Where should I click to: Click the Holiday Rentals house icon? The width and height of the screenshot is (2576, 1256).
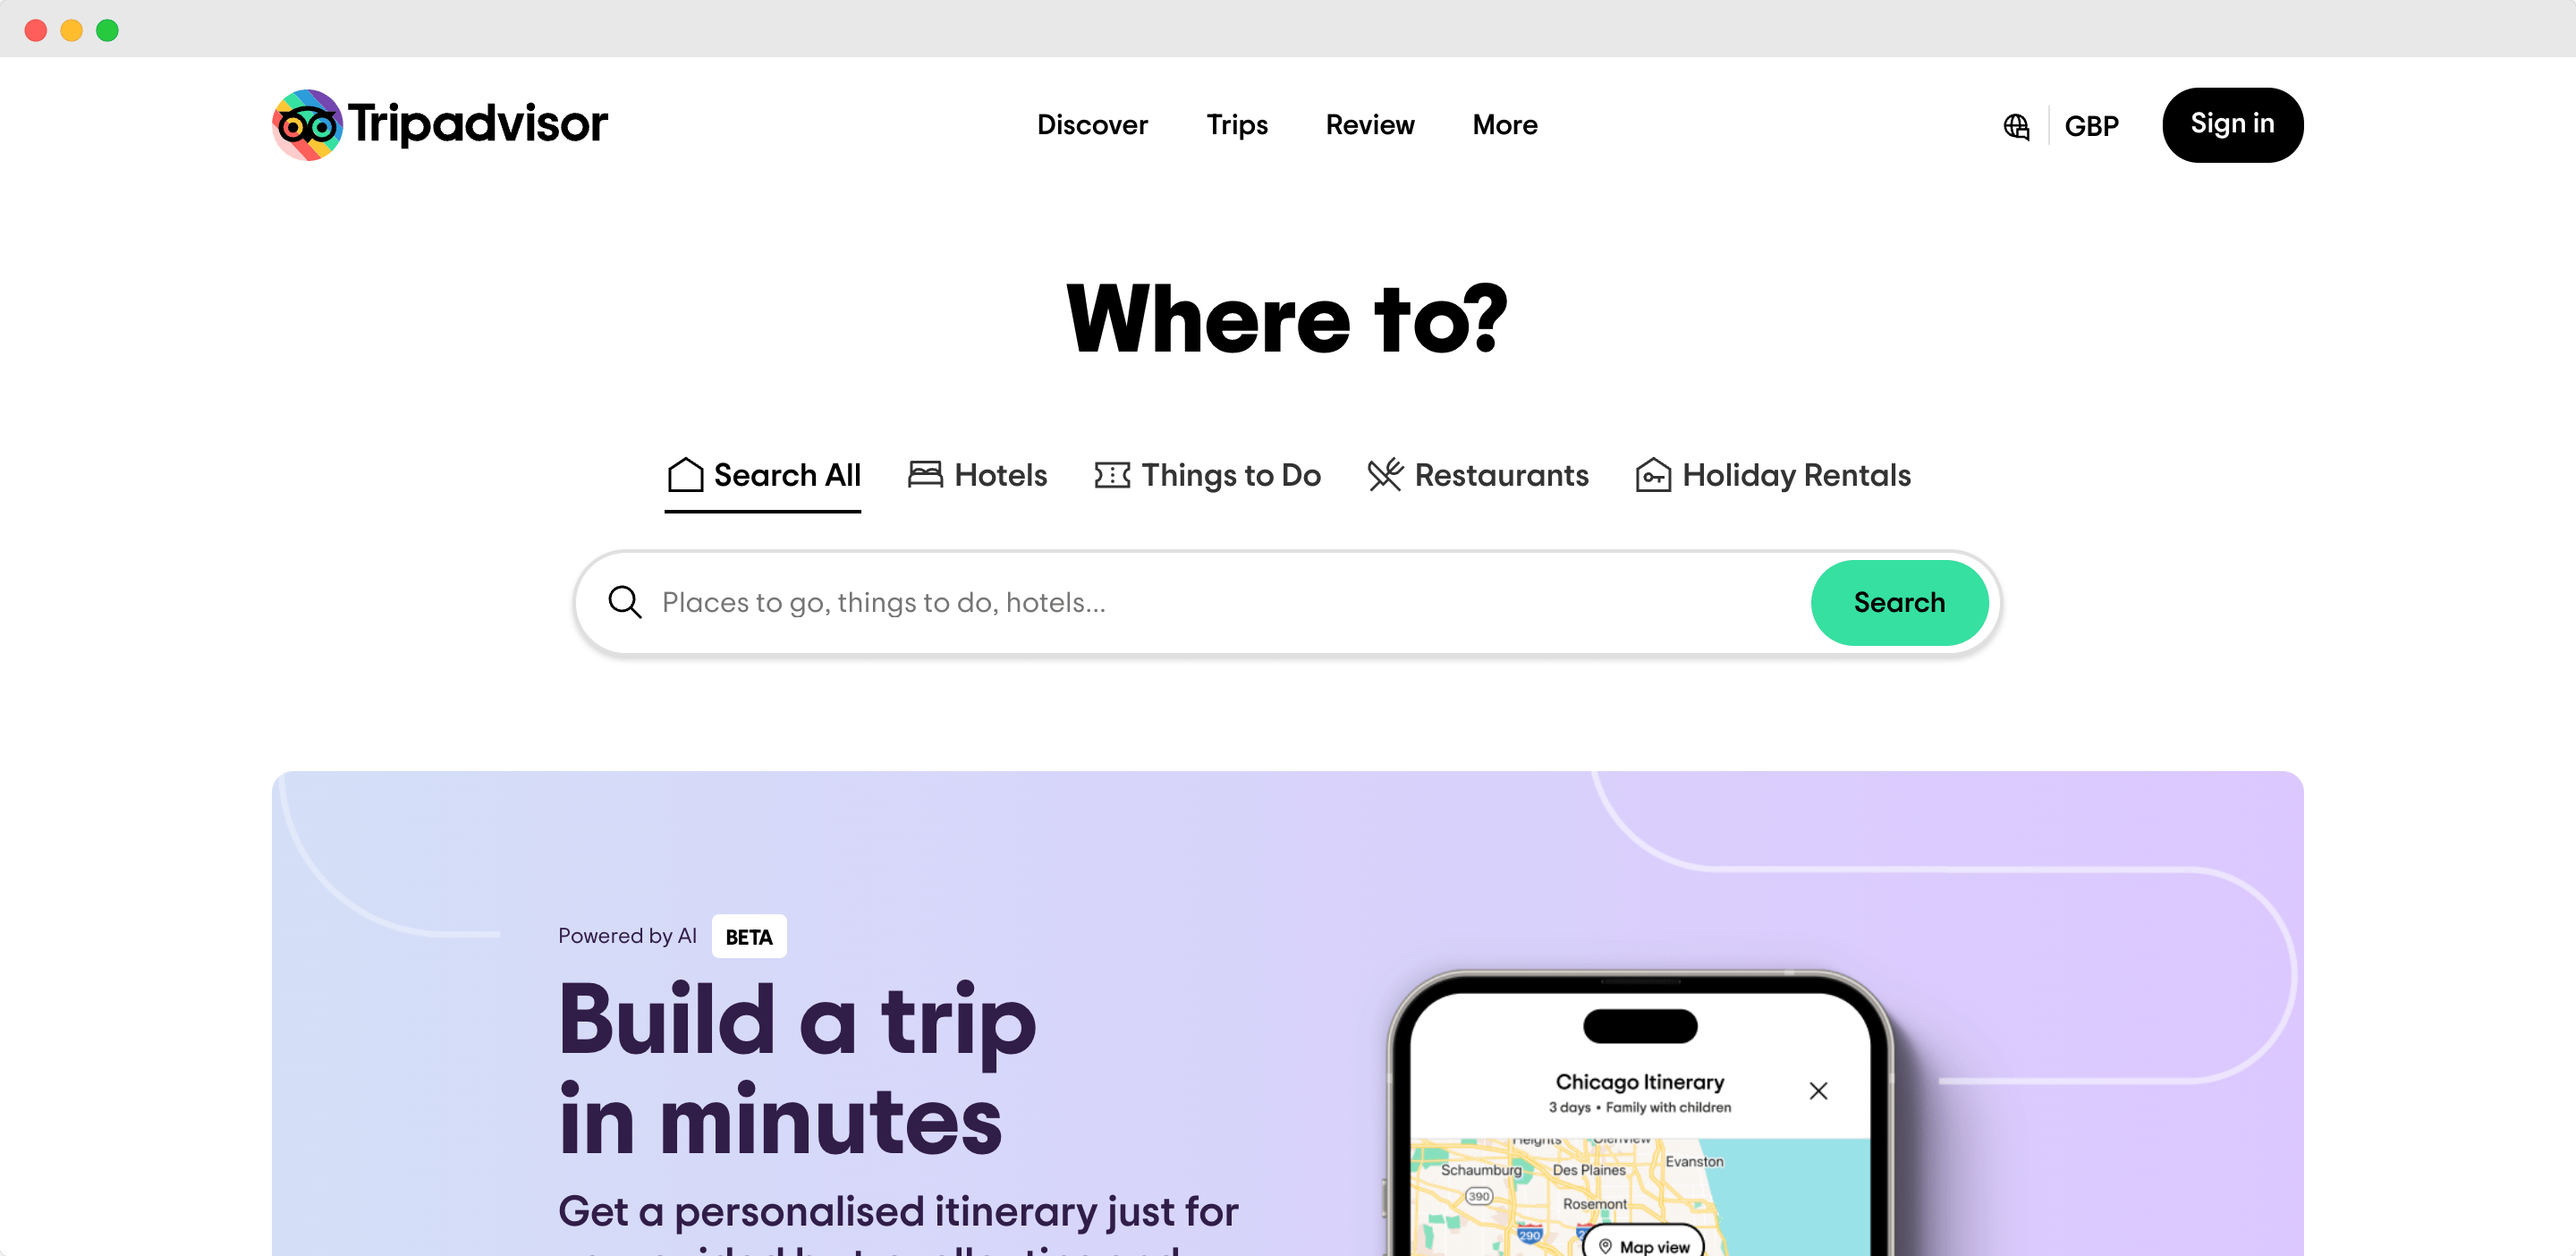point(1653,473)
